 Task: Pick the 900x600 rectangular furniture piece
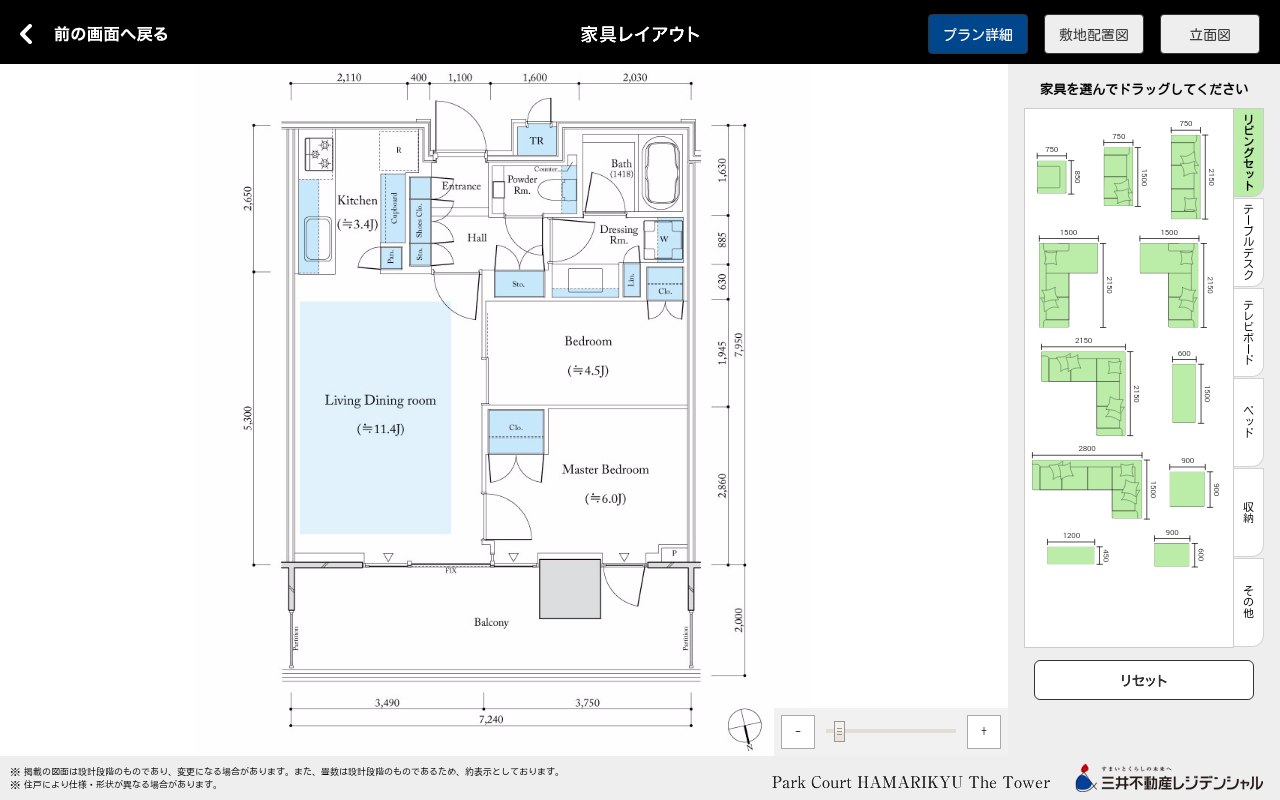pos(1172,555)
